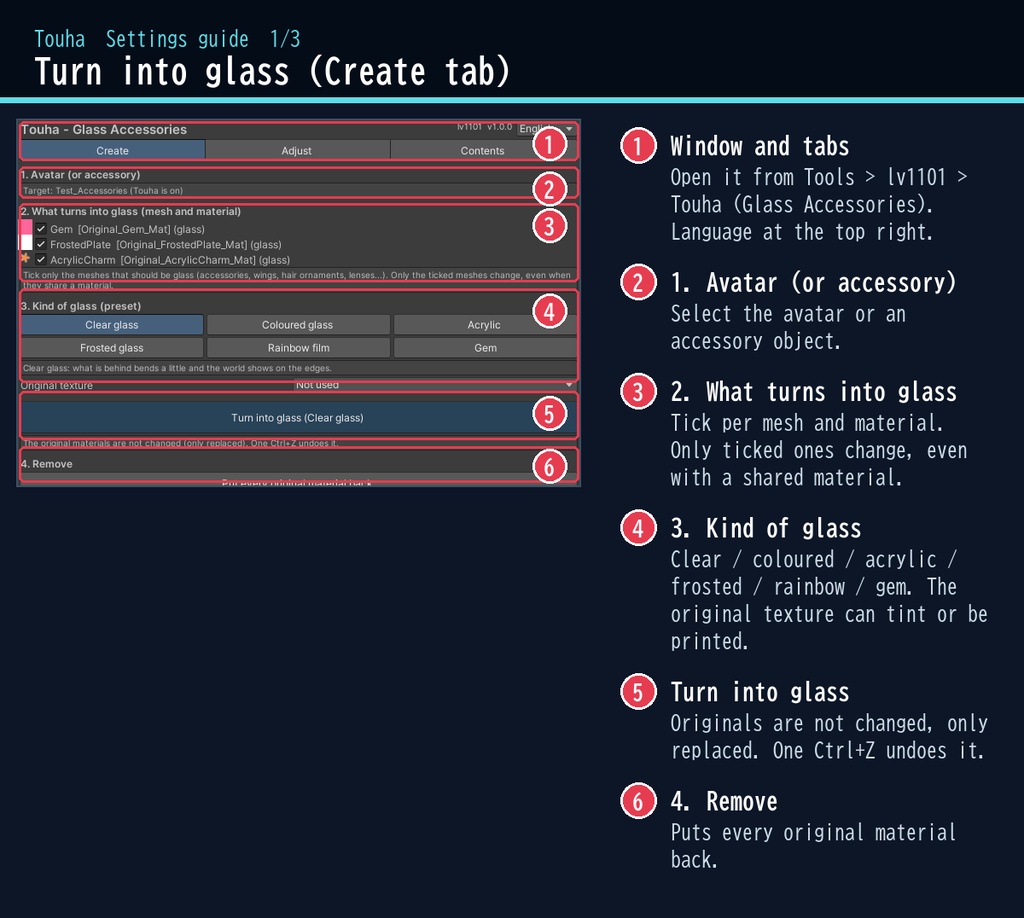Screen dimensions: 1024x918
Task: Click the 'Original texture' label
Action: [x=57, y=385]
